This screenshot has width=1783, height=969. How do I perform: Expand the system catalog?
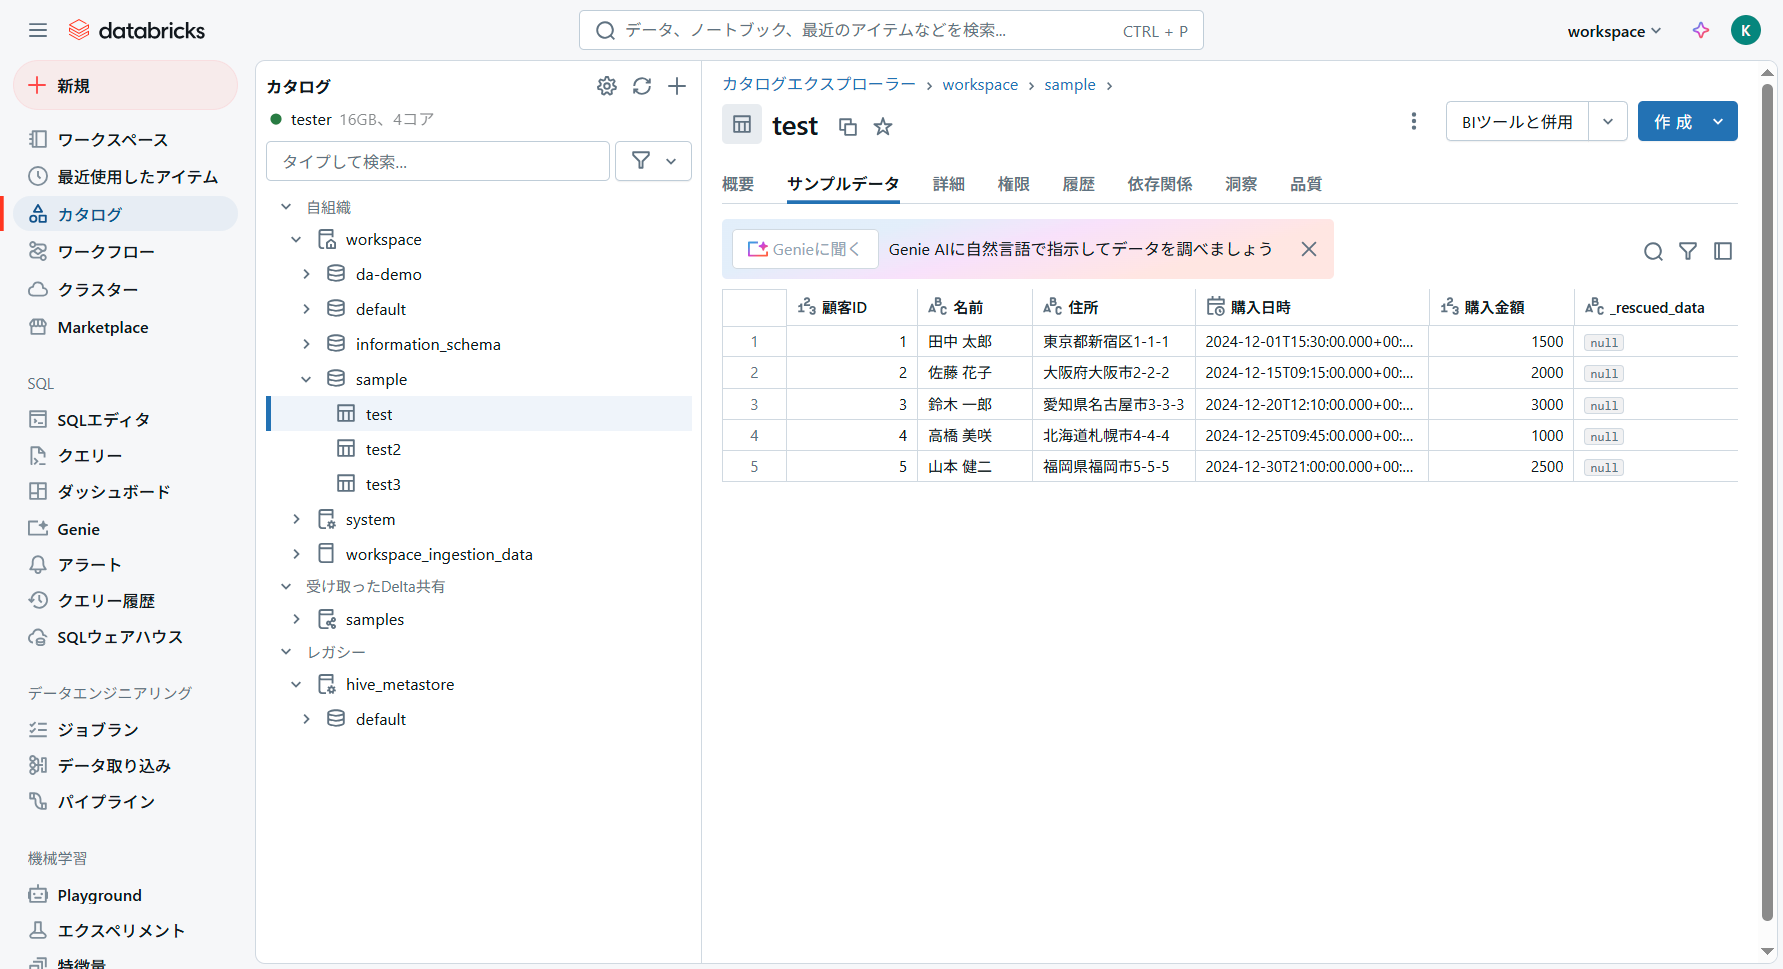click(x=296, y=519)
